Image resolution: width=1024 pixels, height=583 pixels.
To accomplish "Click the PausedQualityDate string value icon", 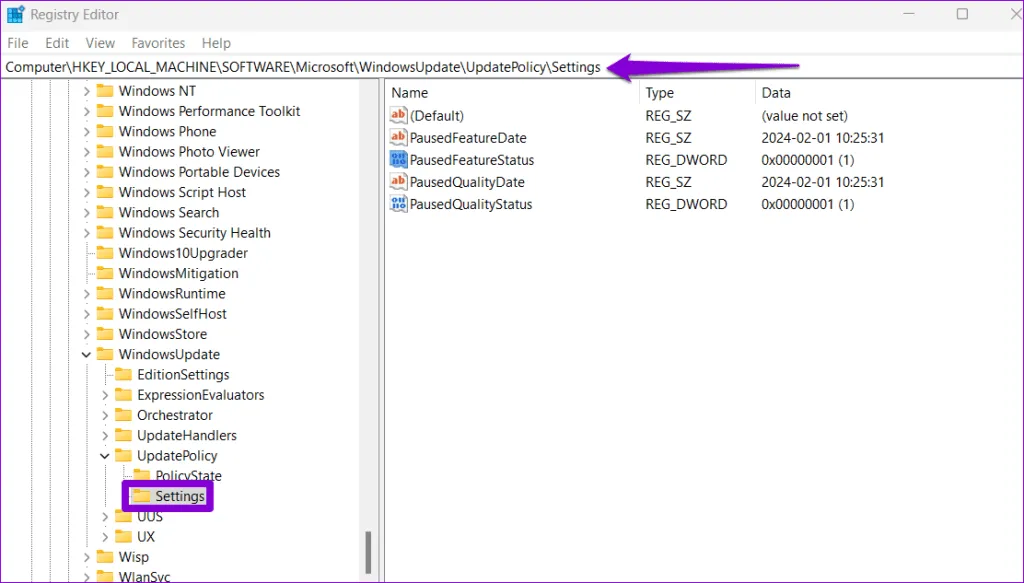I will coord(399,182).
